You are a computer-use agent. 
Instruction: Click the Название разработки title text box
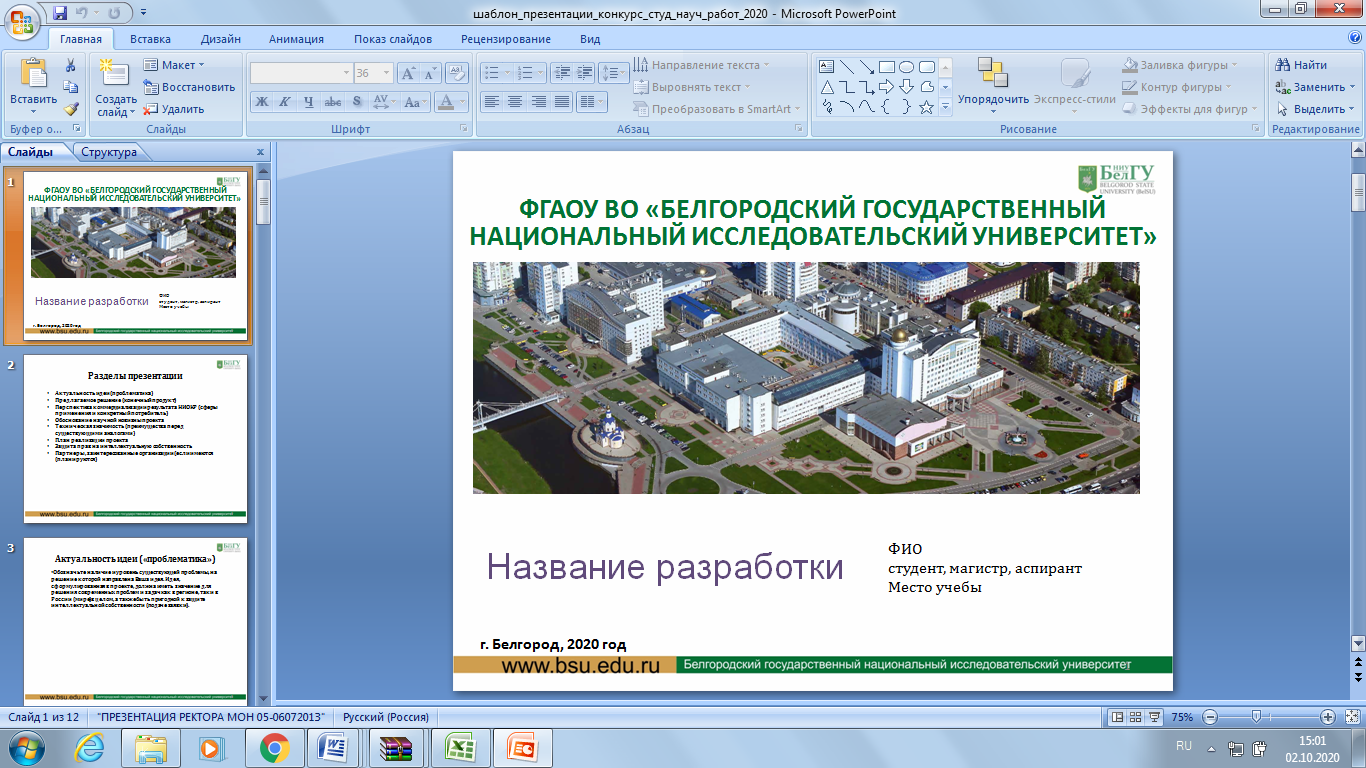665,567
